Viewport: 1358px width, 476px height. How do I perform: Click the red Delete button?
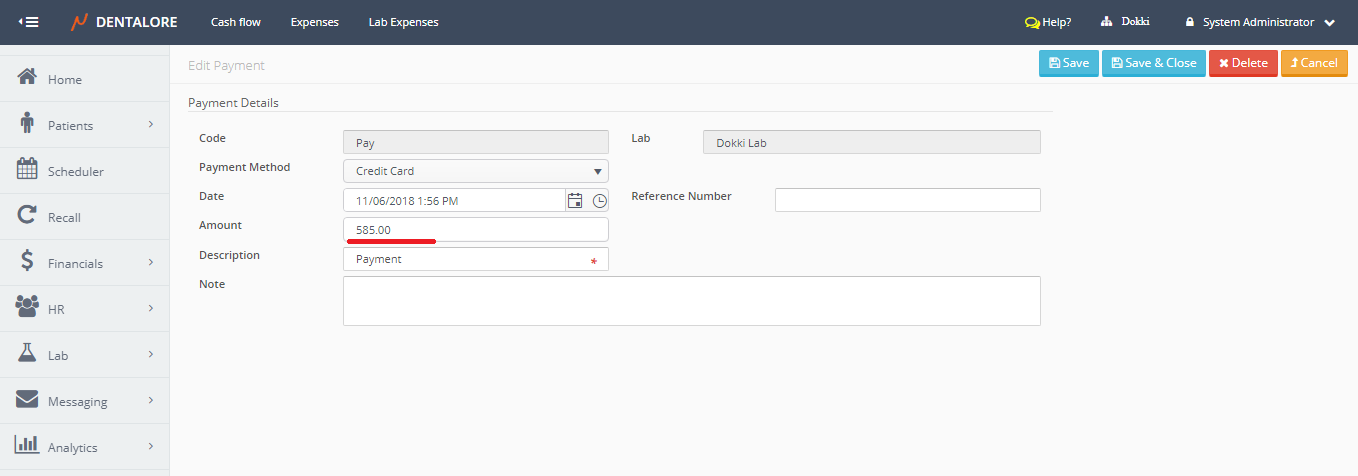coord(1243,63)
